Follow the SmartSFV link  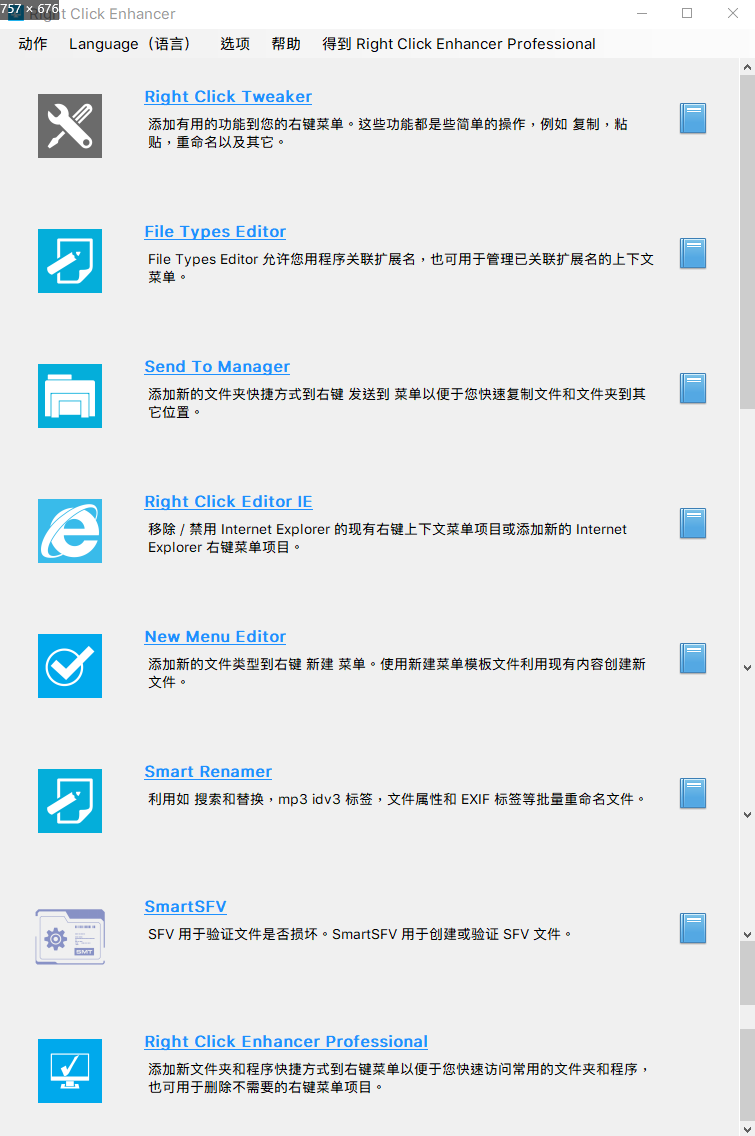pyautogui.click(x=185, y=906)
